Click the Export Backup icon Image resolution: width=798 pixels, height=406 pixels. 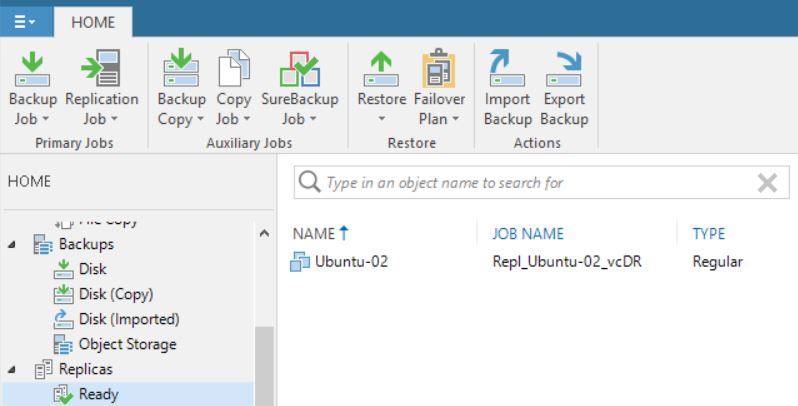tap(563, 69)
